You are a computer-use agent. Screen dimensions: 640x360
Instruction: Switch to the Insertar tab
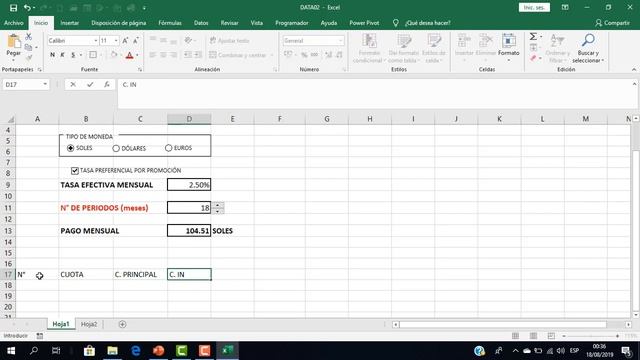pos(70,23)
